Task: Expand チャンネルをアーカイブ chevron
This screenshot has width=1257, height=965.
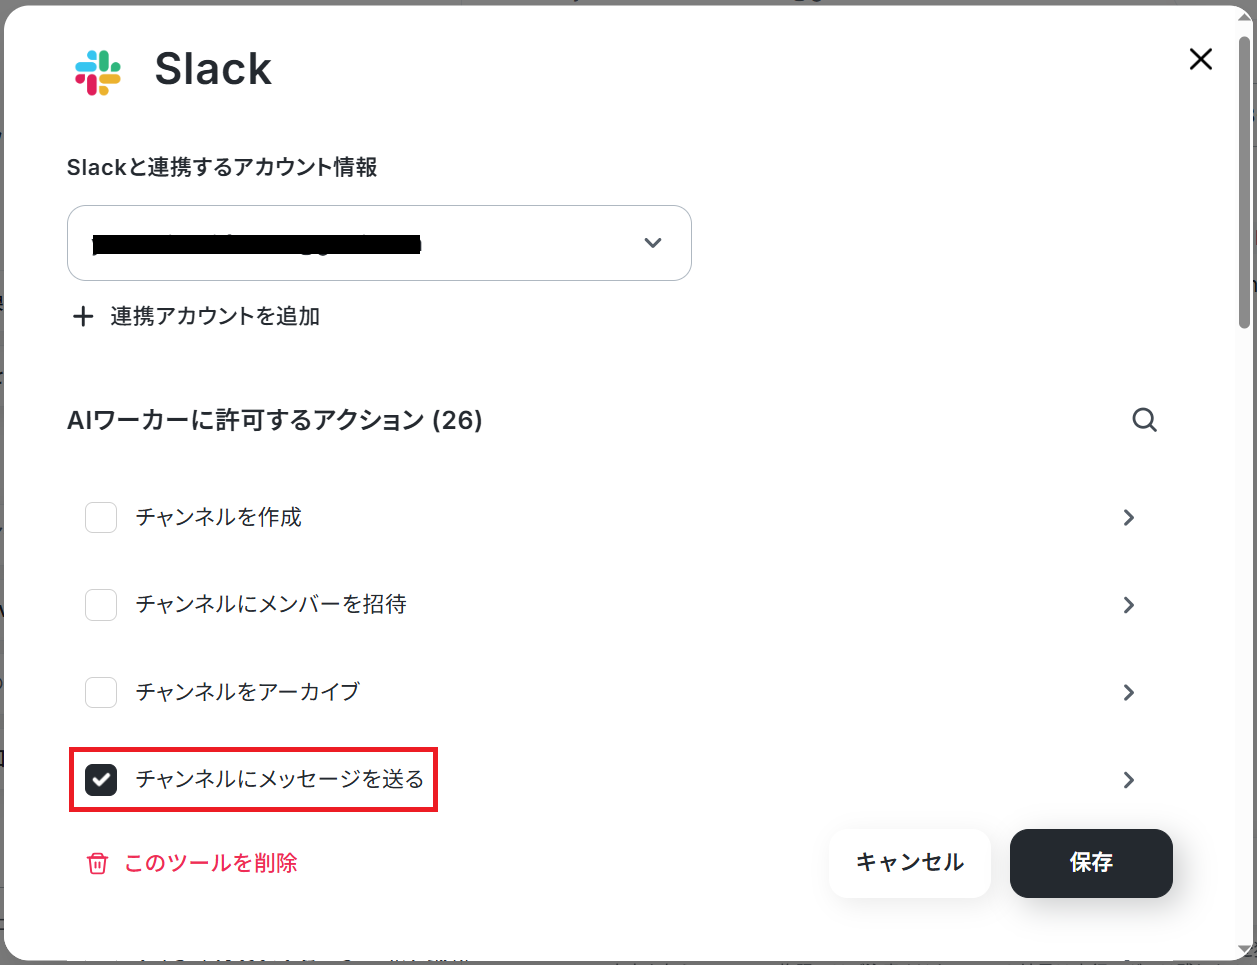Action: click(x=1129, y=692)
